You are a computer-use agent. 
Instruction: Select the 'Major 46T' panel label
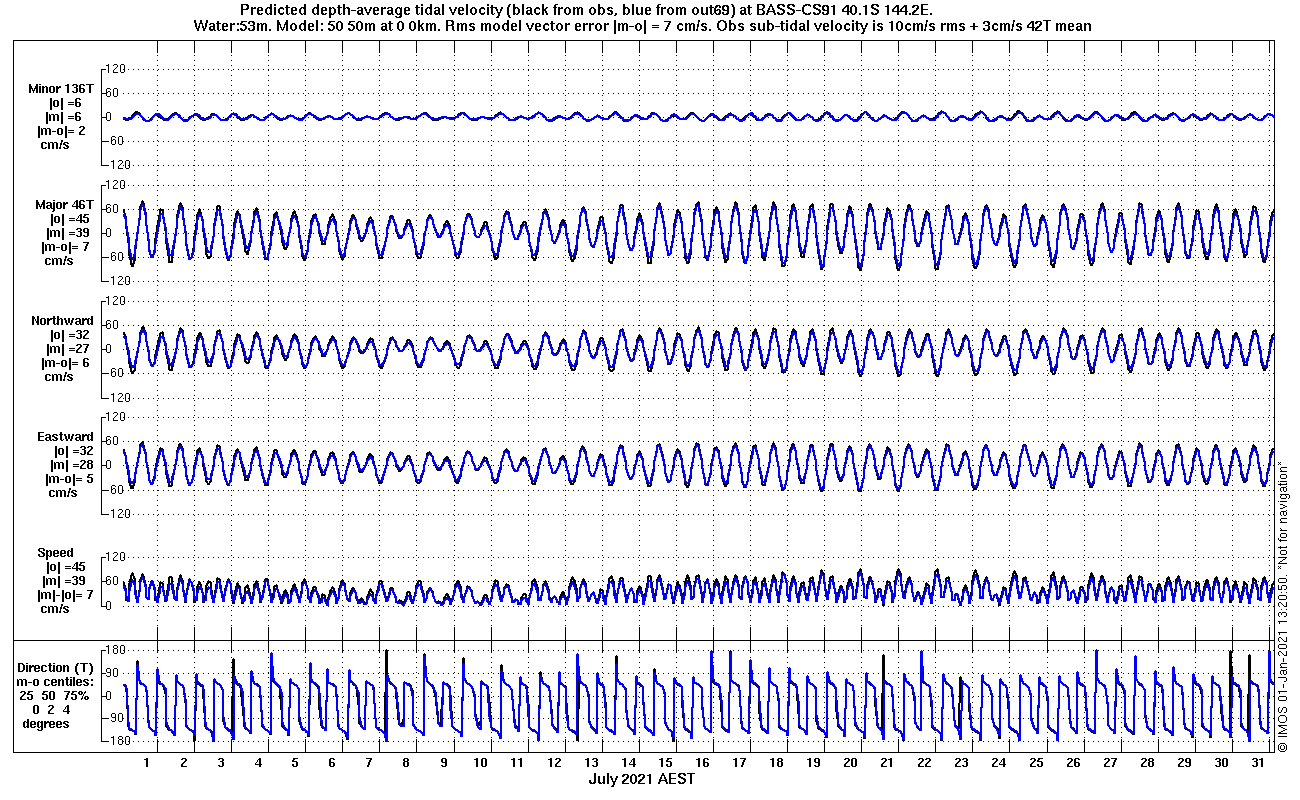(x=64, y=205)
